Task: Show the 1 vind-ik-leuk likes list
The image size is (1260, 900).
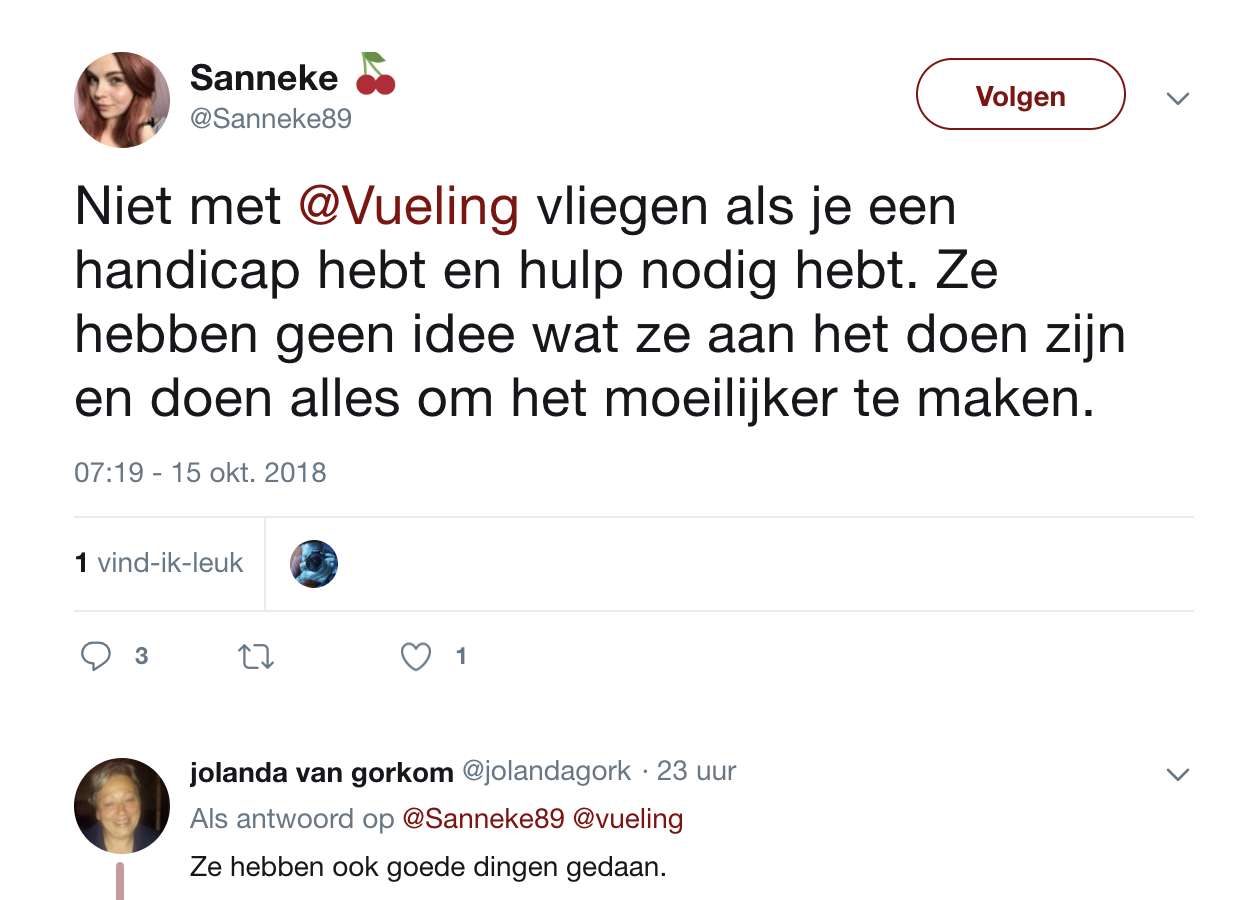Action: (159, 563)
